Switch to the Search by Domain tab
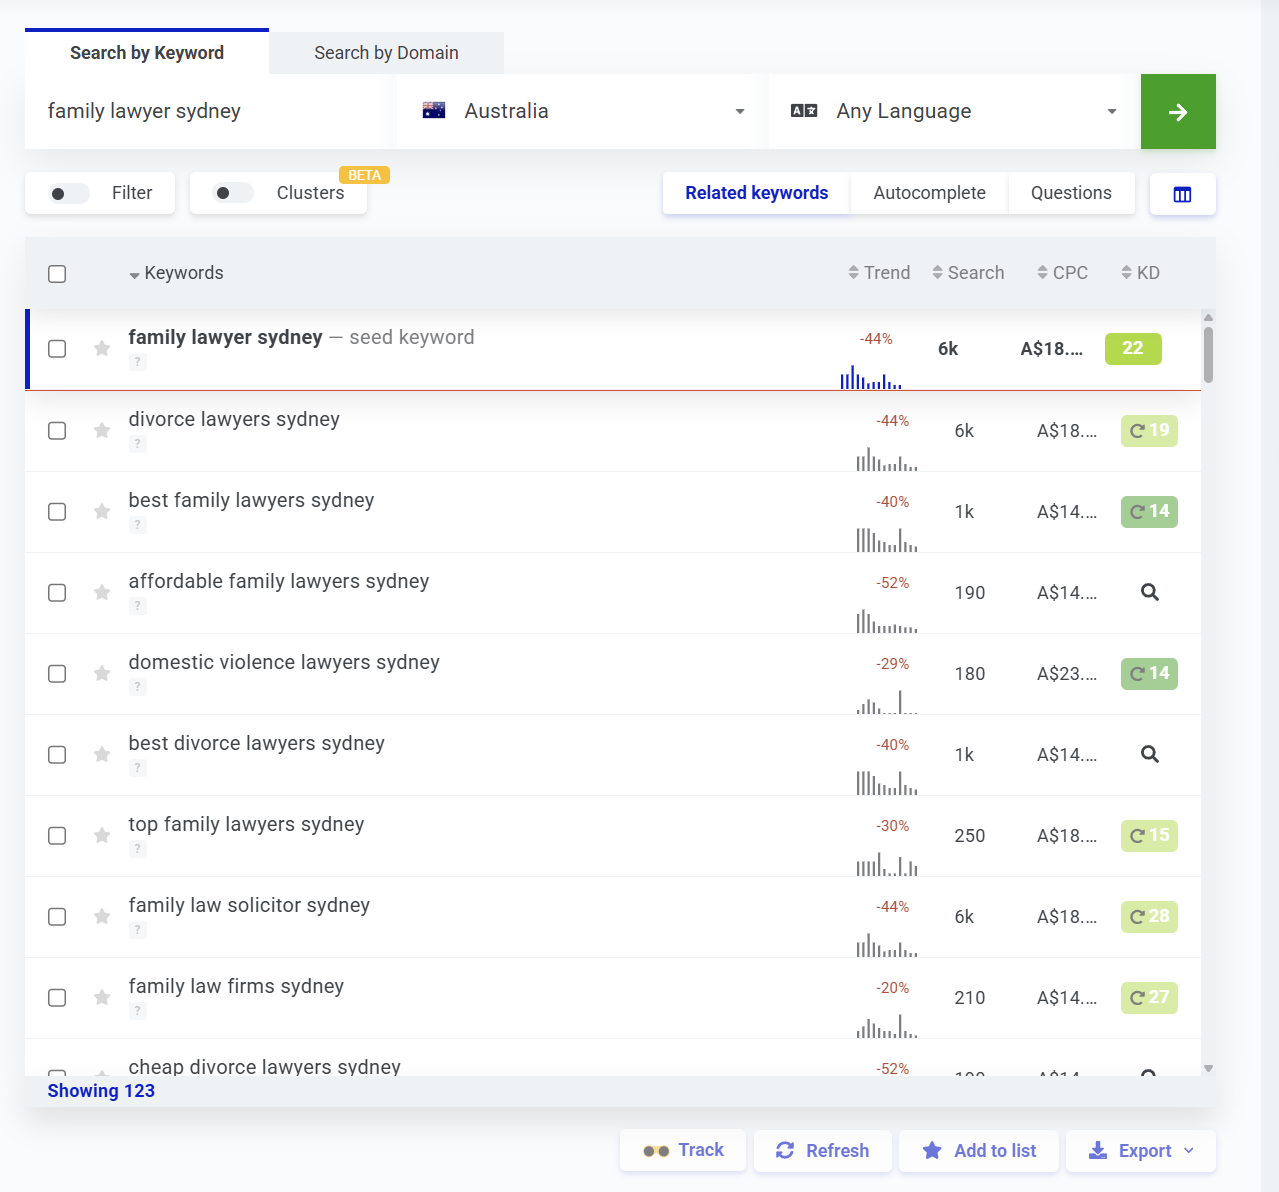1279x1192 pixels. 385,52
